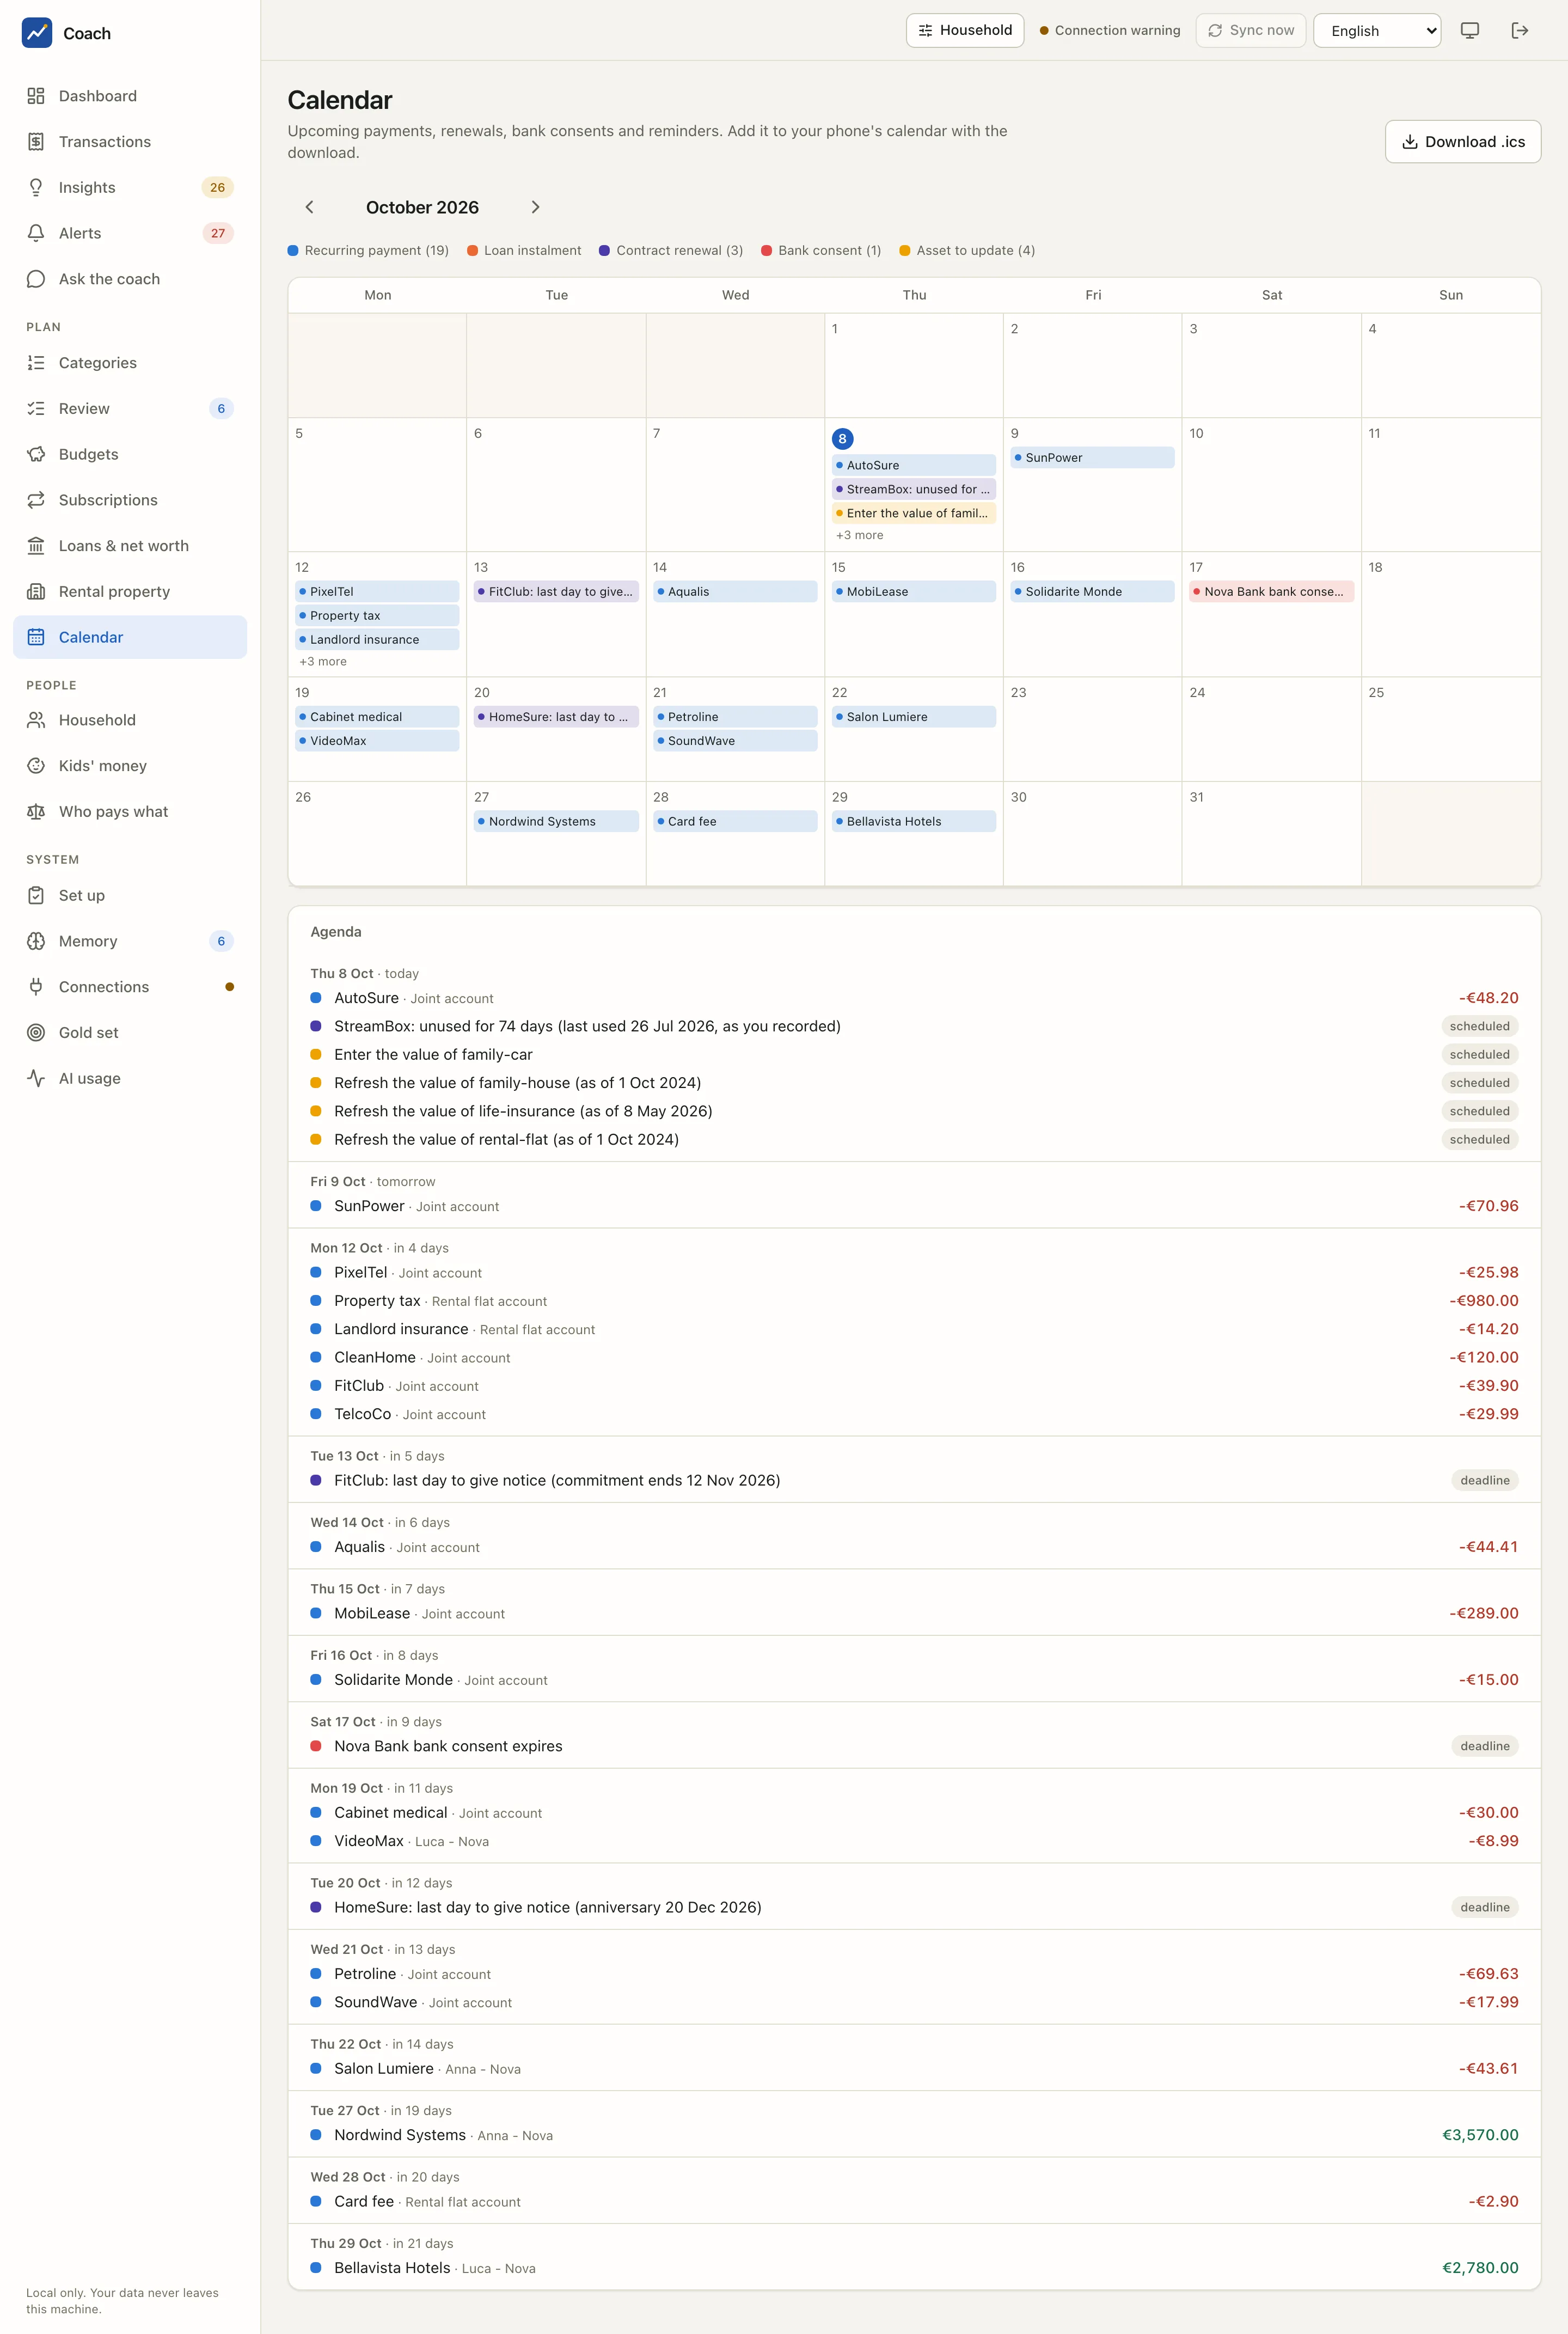Viewport: 1568px width, 2334px height.
Task: Click the Transactions receipt icon
Action: pyautogui.click(x=36, y=142)
